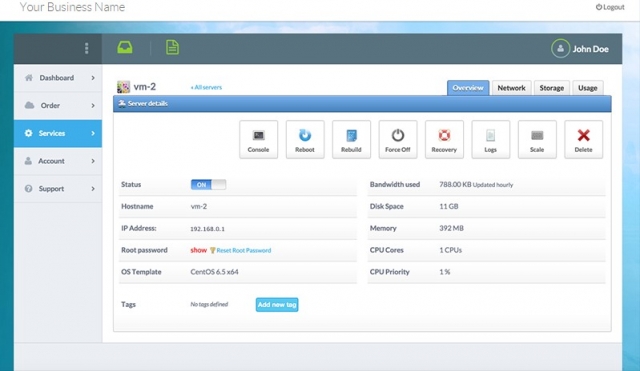Open the Order menu item

click(x=58, y=105)
